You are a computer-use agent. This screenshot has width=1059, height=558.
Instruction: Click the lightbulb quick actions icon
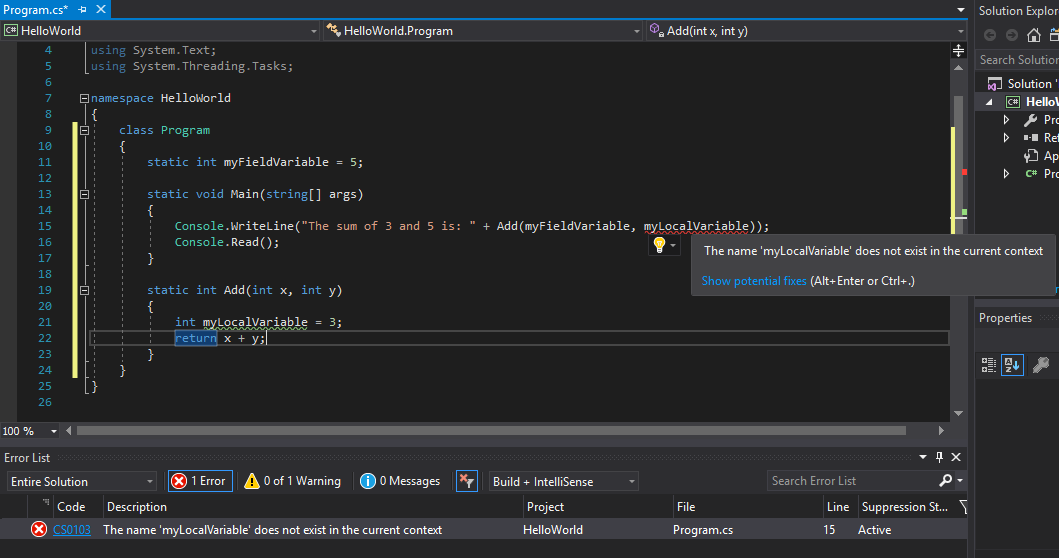[659, 245]
